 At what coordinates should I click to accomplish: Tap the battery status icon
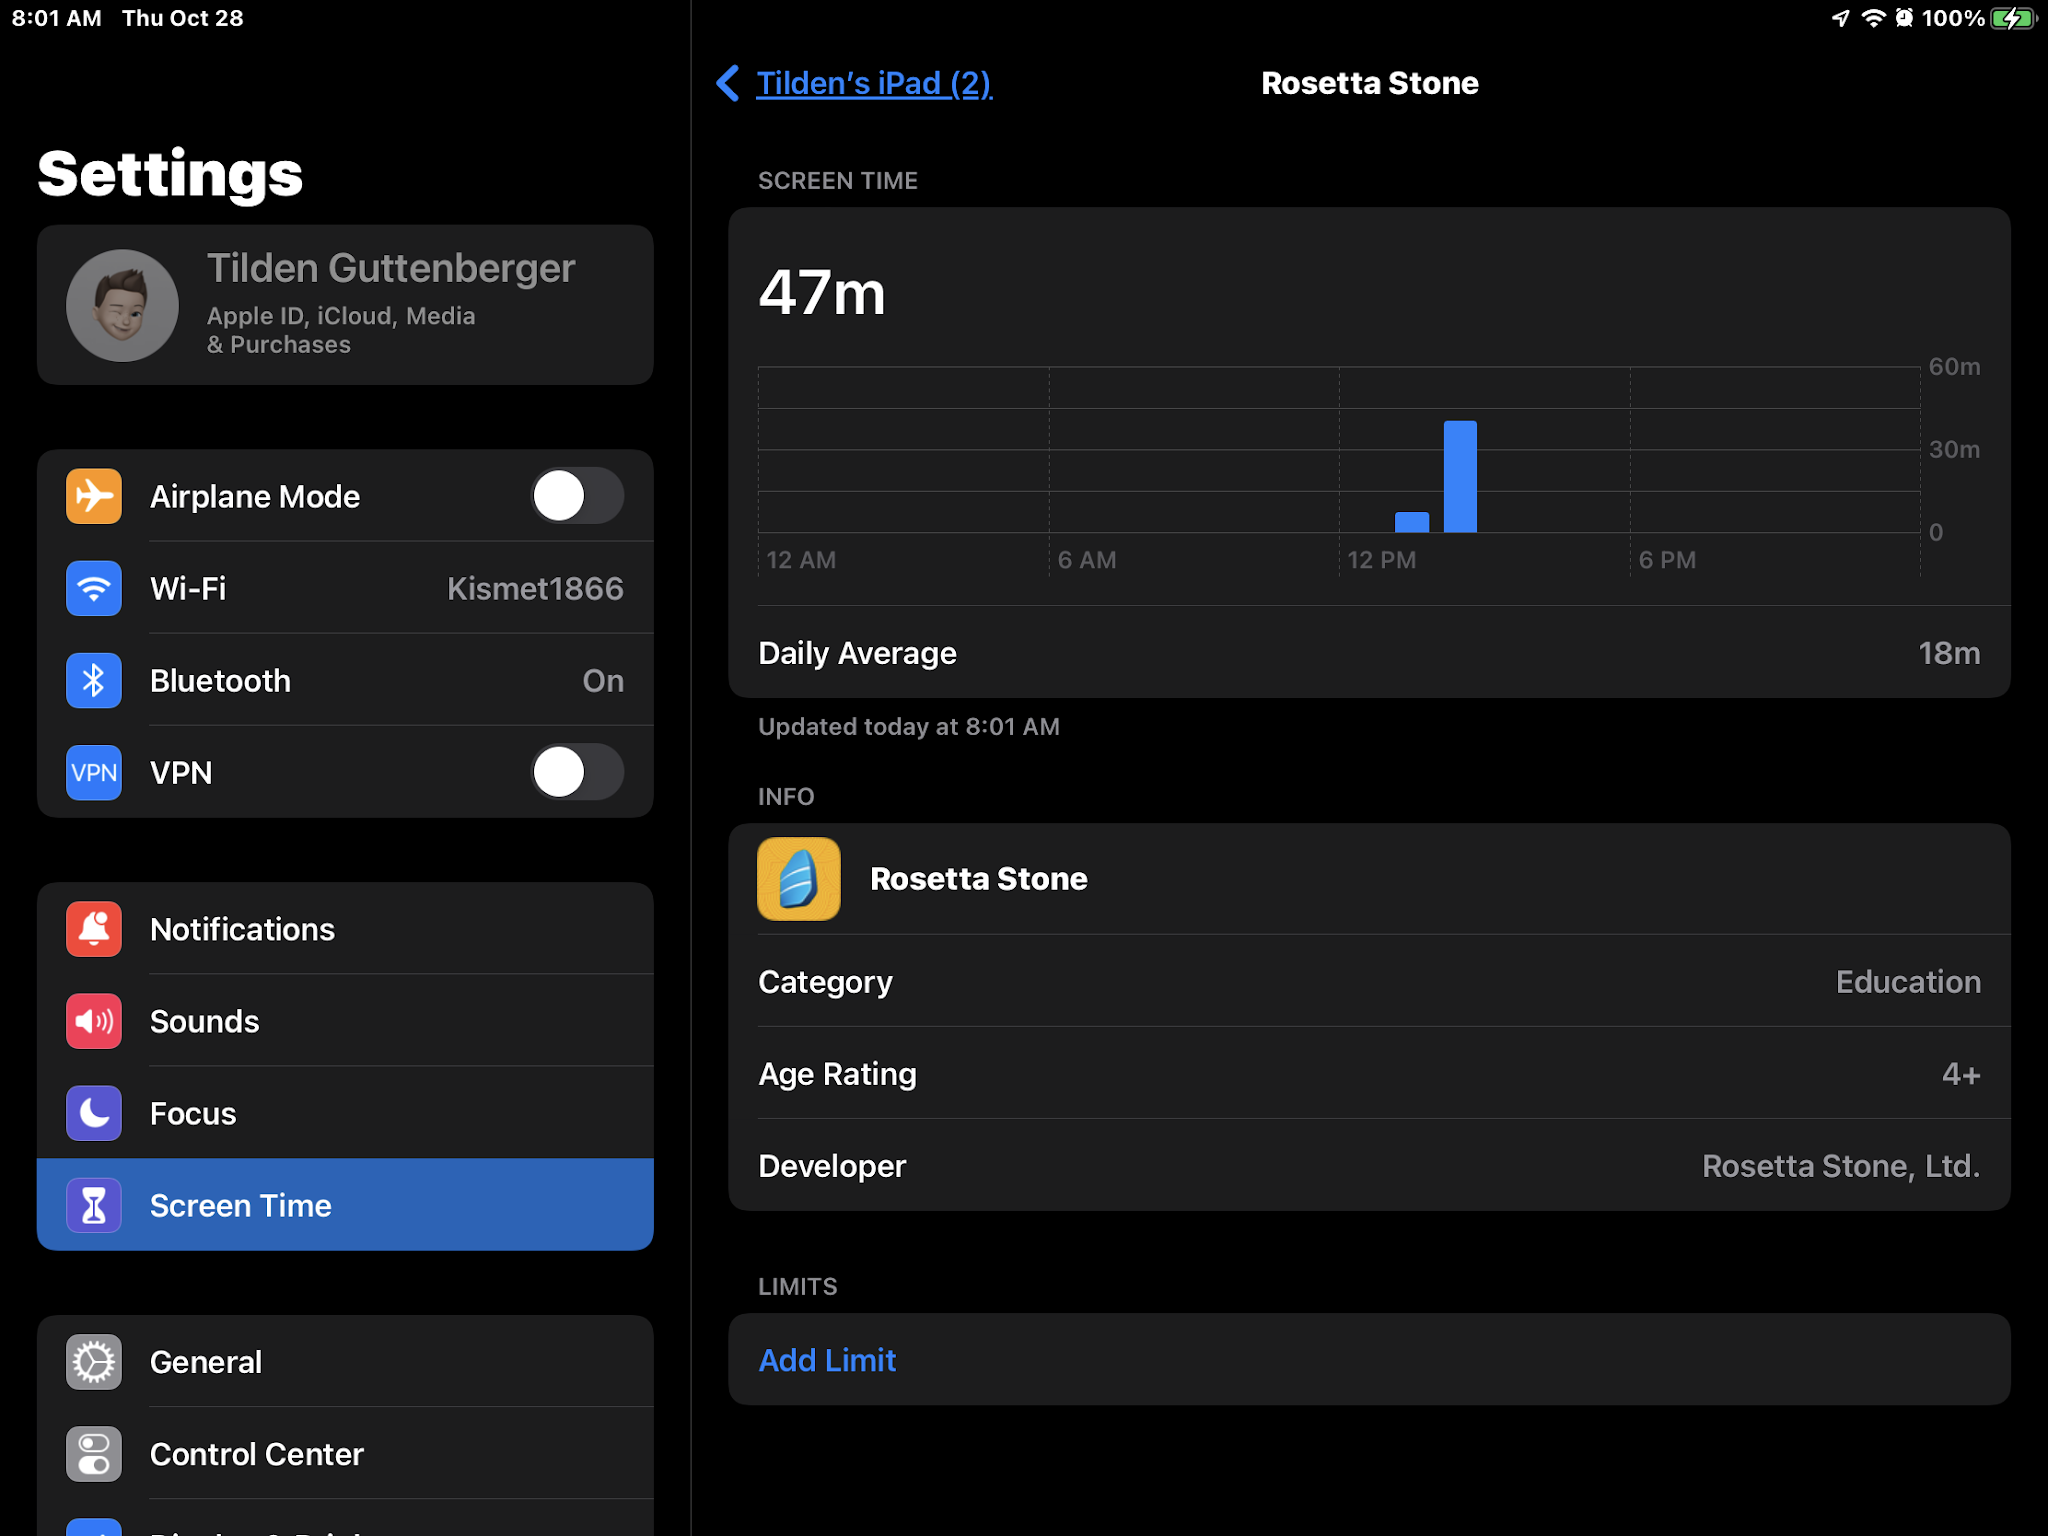(x=2014, y=18)
